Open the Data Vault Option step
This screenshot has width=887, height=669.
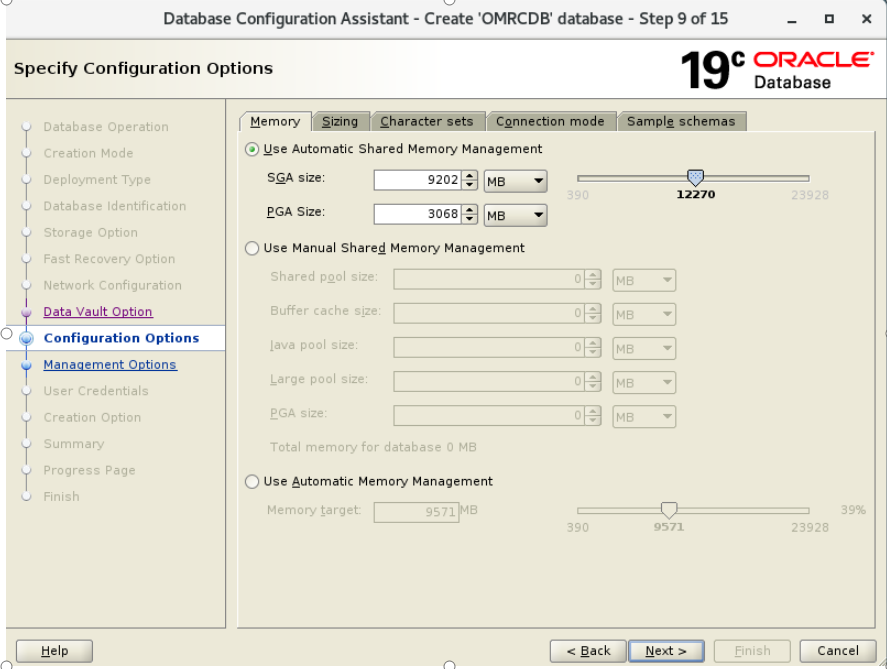[97, 312]
